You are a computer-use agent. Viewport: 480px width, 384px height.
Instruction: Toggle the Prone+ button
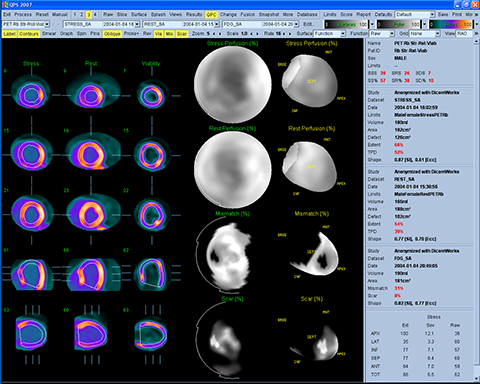(131, 34)
